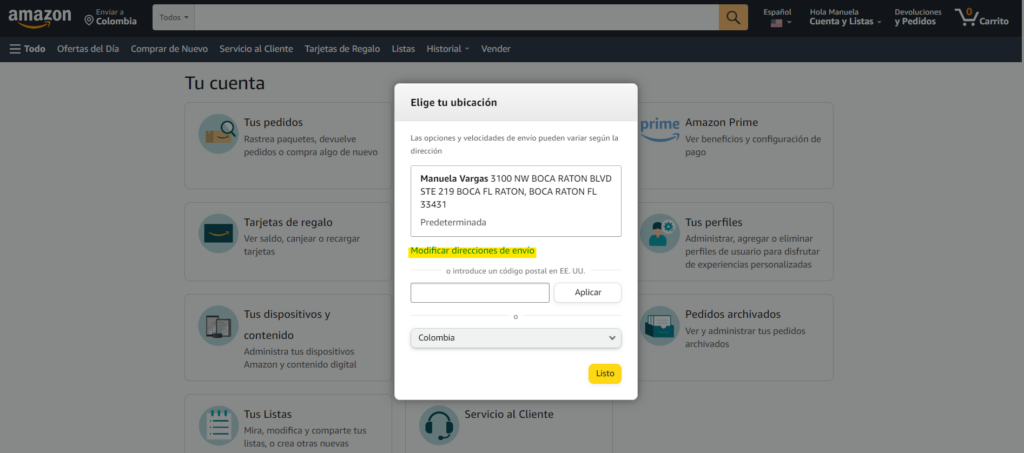Viewport: 1024px width, 453px height.
Task: Open Tus pedidos card title
Action: coord(273,123)
